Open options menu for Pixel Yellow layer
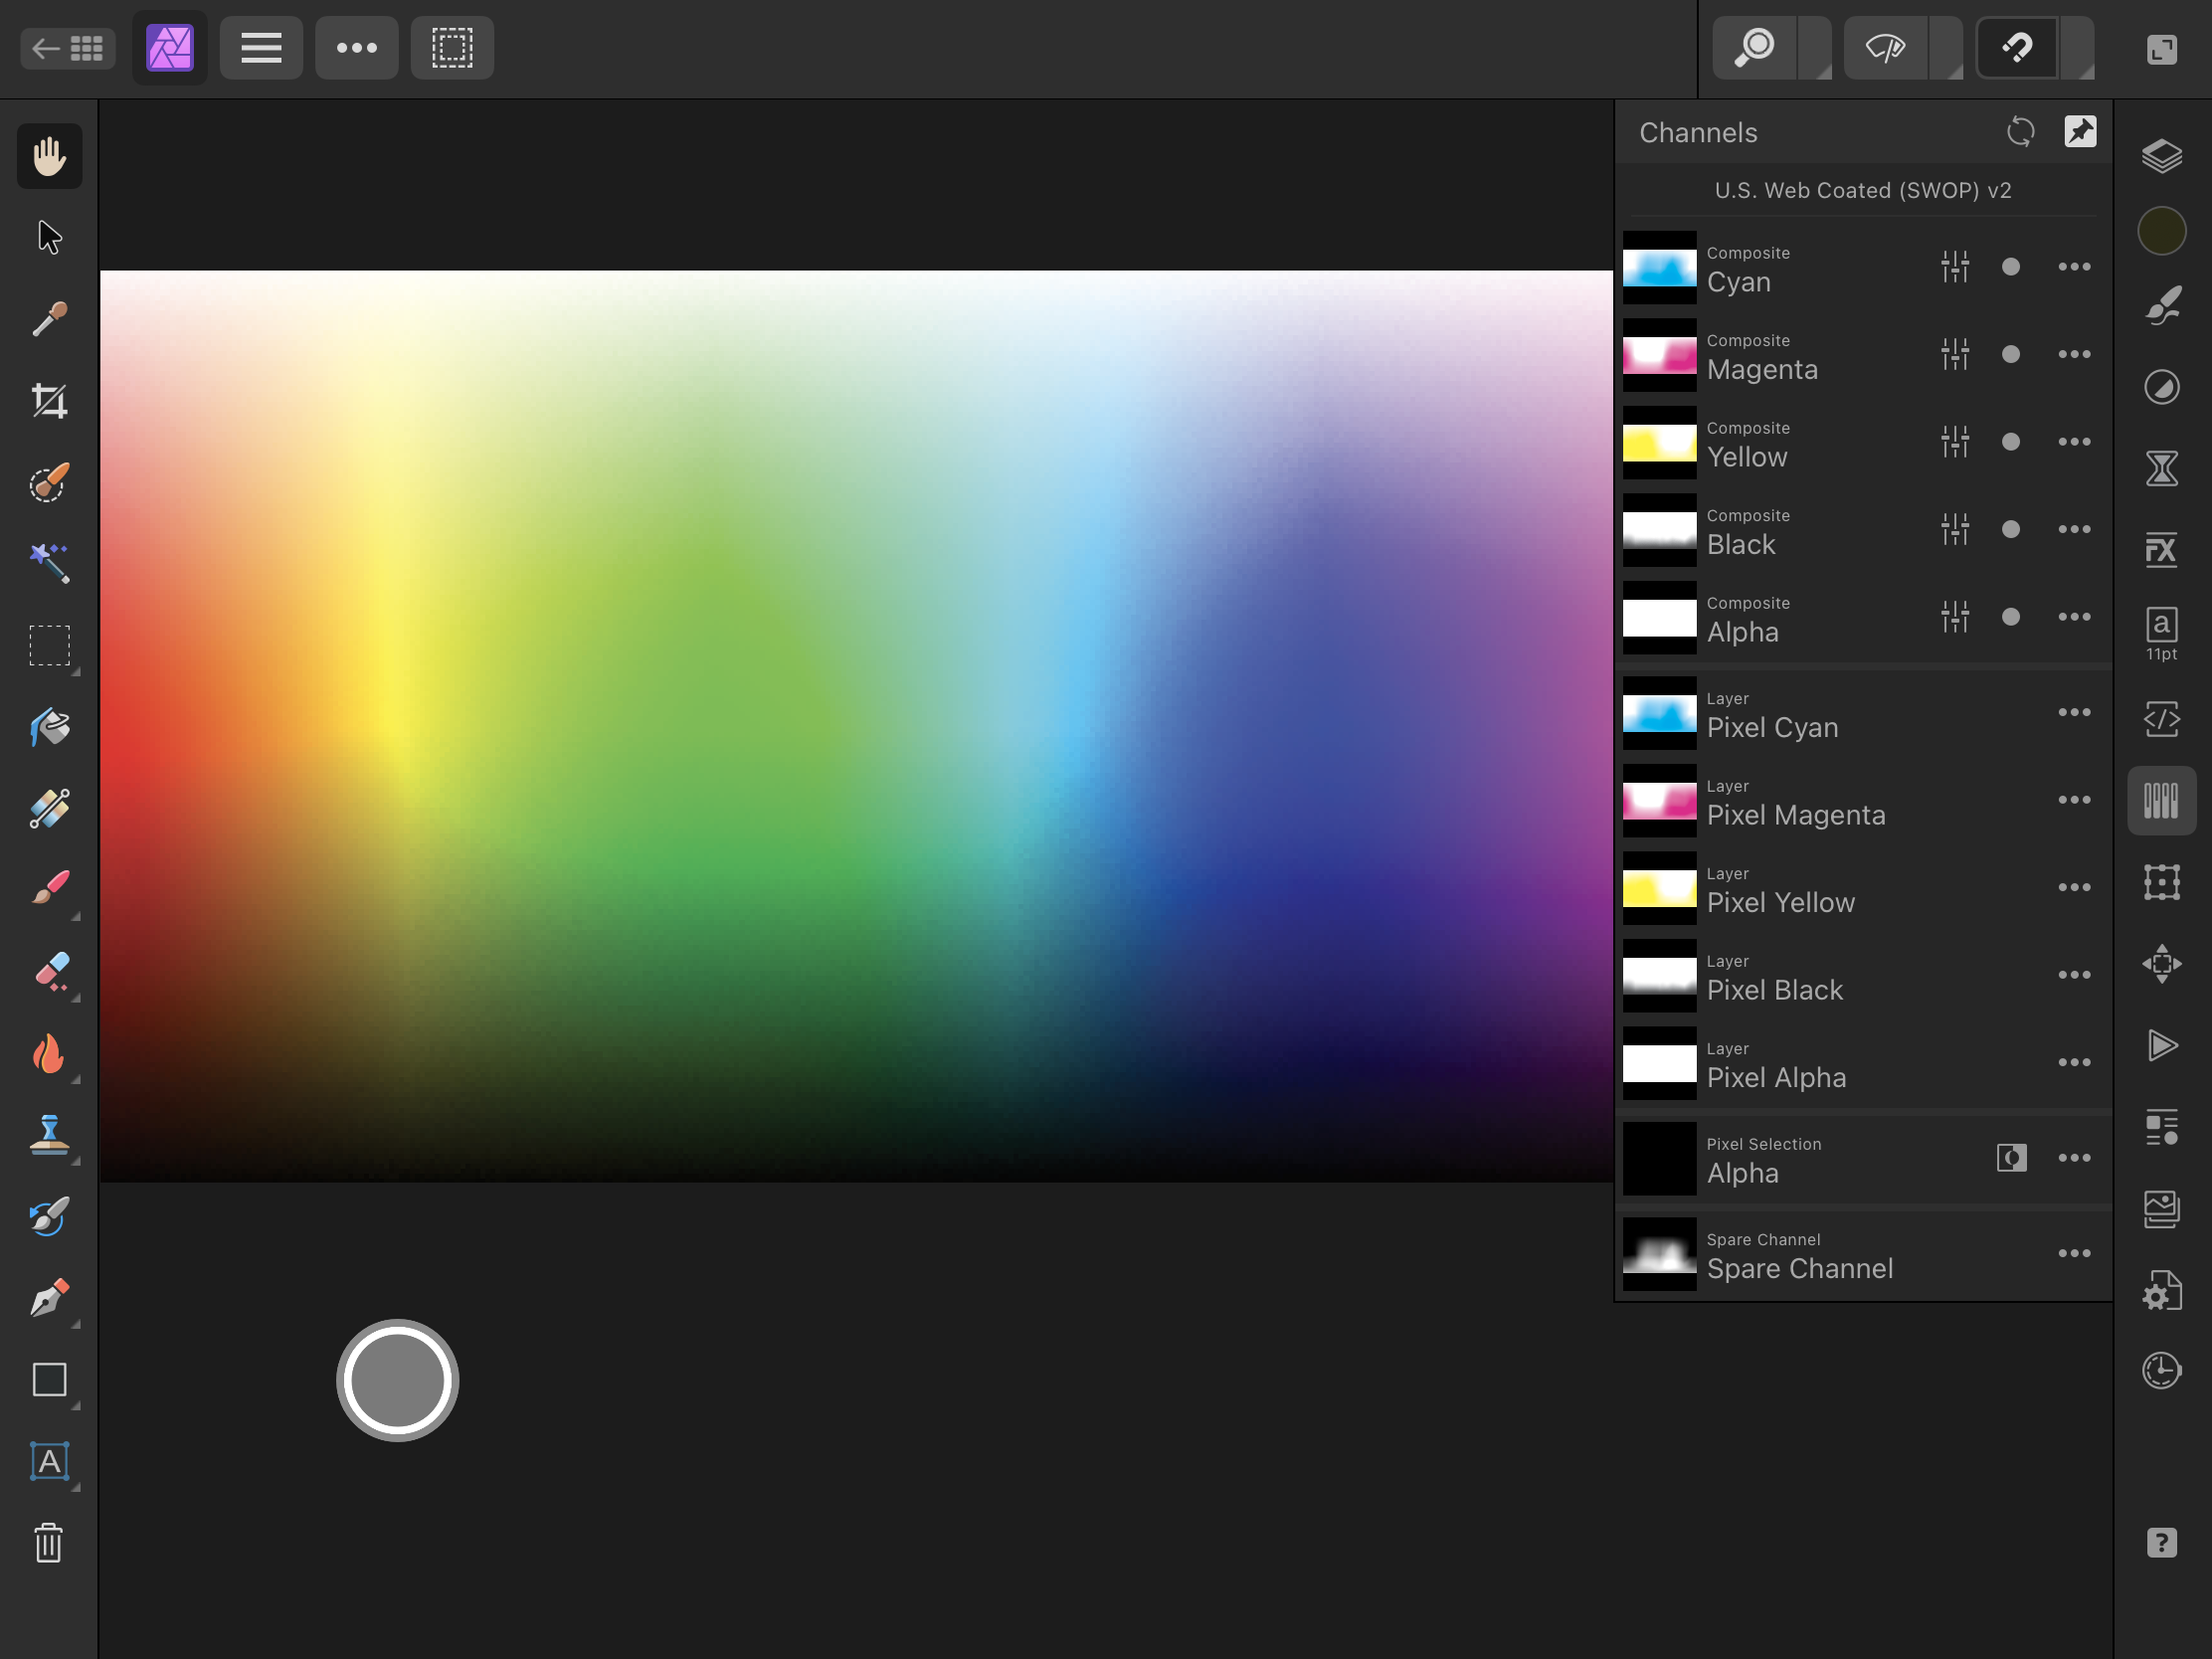Image resolution: width=2212 pixels, height=1659 pixels. pyautogui.click(x=2074, y=887)
